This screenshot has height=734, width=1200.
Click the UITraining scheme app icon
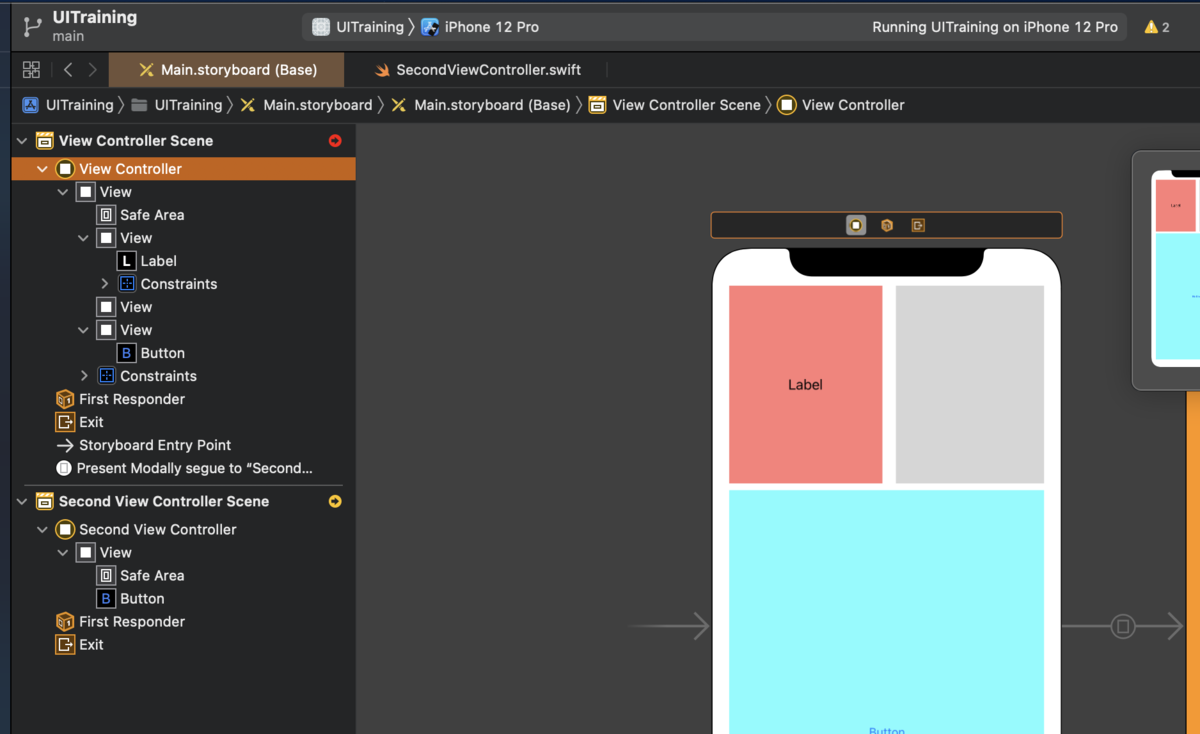[321, 27]
